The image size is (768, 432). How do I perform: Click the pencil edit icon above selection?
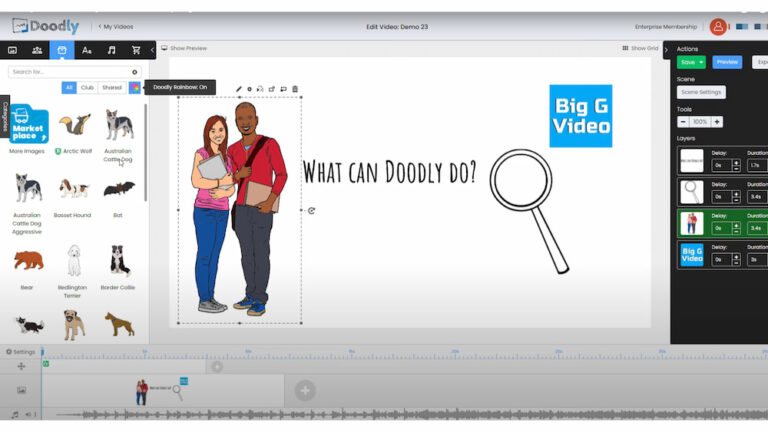(x=239, y=89)
